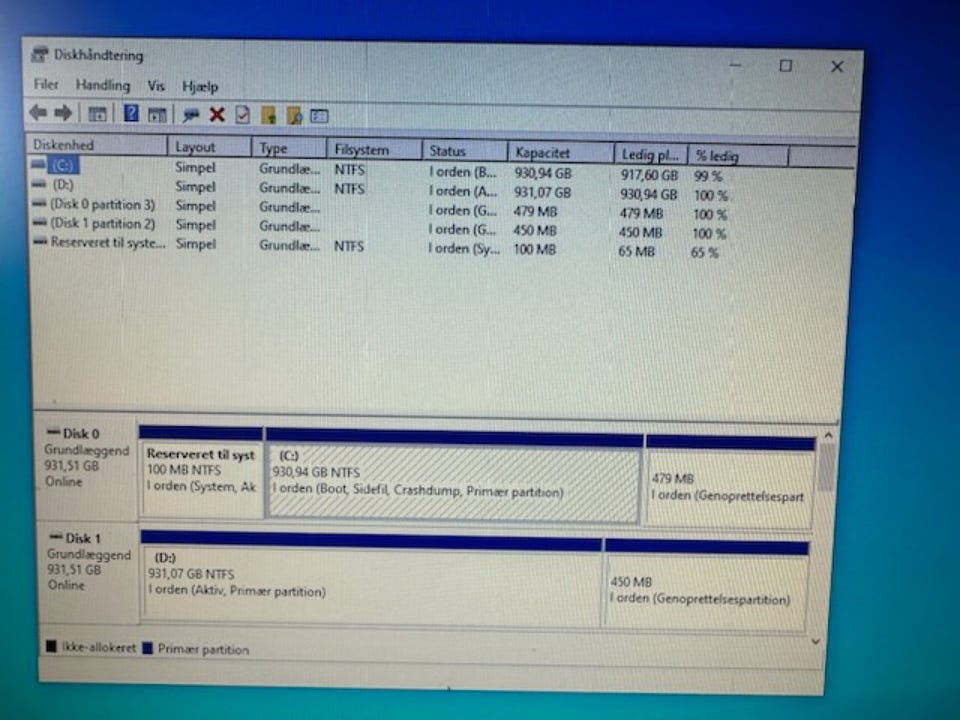Click the Back arrow toolbar icon
The image size is (960, 720).
tap(38, 113)
